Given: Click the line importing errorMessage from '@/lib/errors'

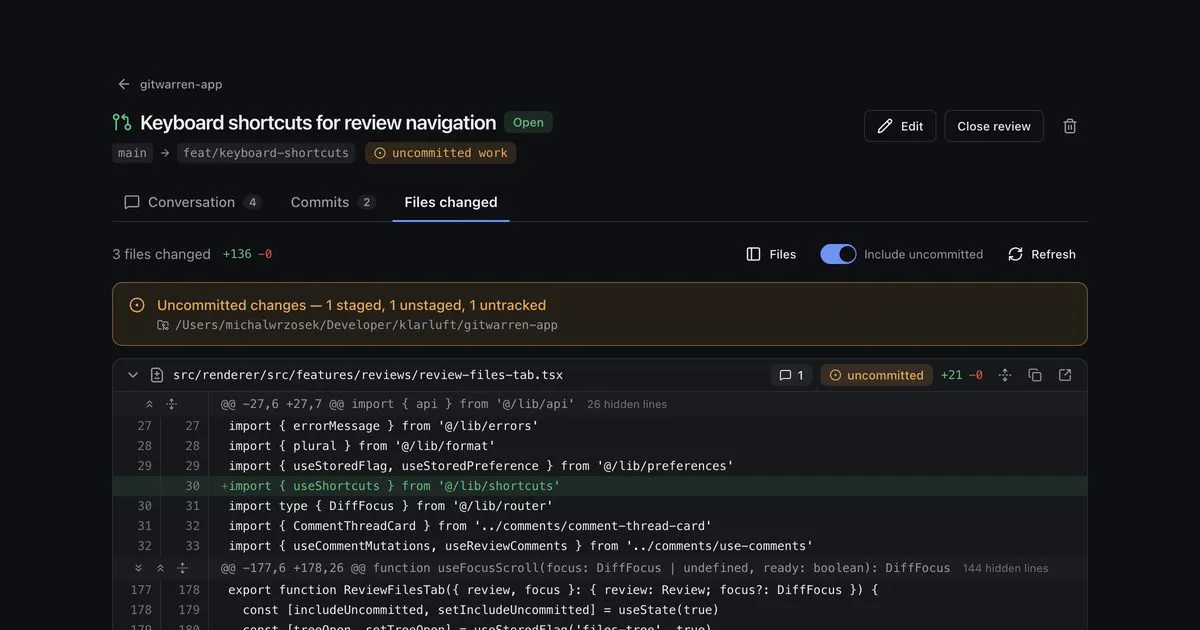Looking at the screenshot, I should click(x=600, y=426).
